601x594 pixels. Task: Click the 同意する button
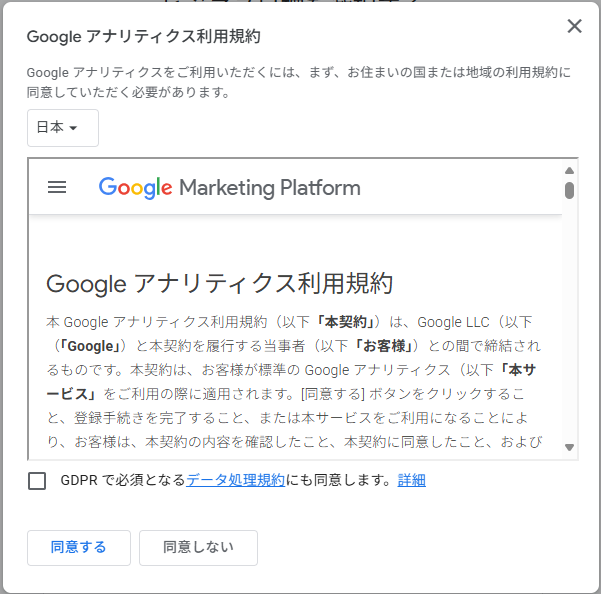pyautogui.click(x=79, y=548)
